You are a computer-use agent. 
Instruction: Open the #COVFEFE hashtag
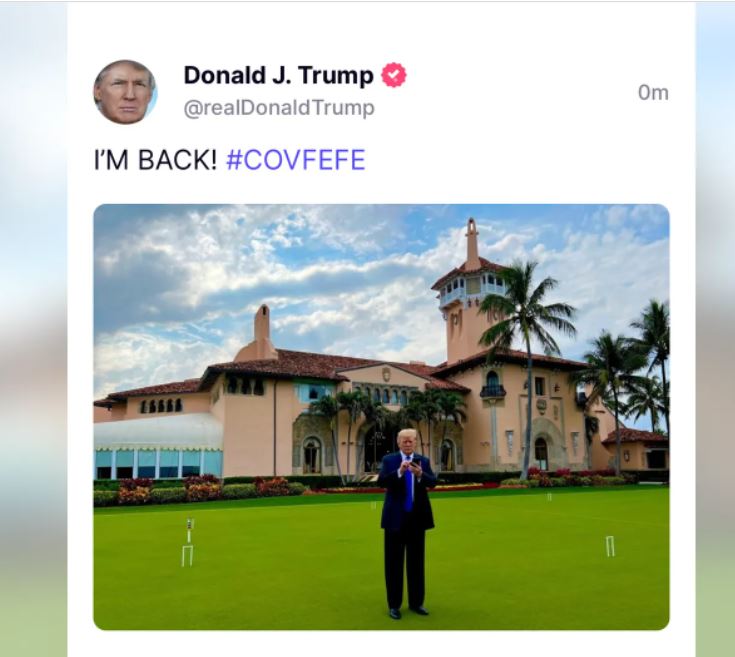point(295,161)
